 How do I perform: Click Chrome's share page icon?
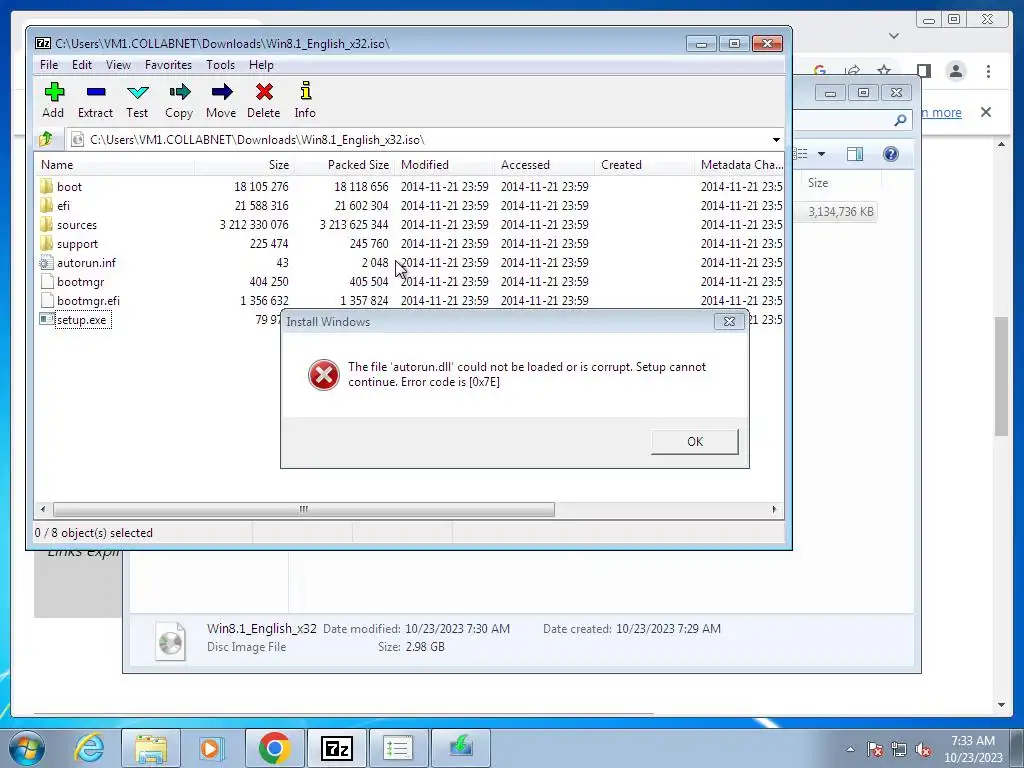point(852,71)
